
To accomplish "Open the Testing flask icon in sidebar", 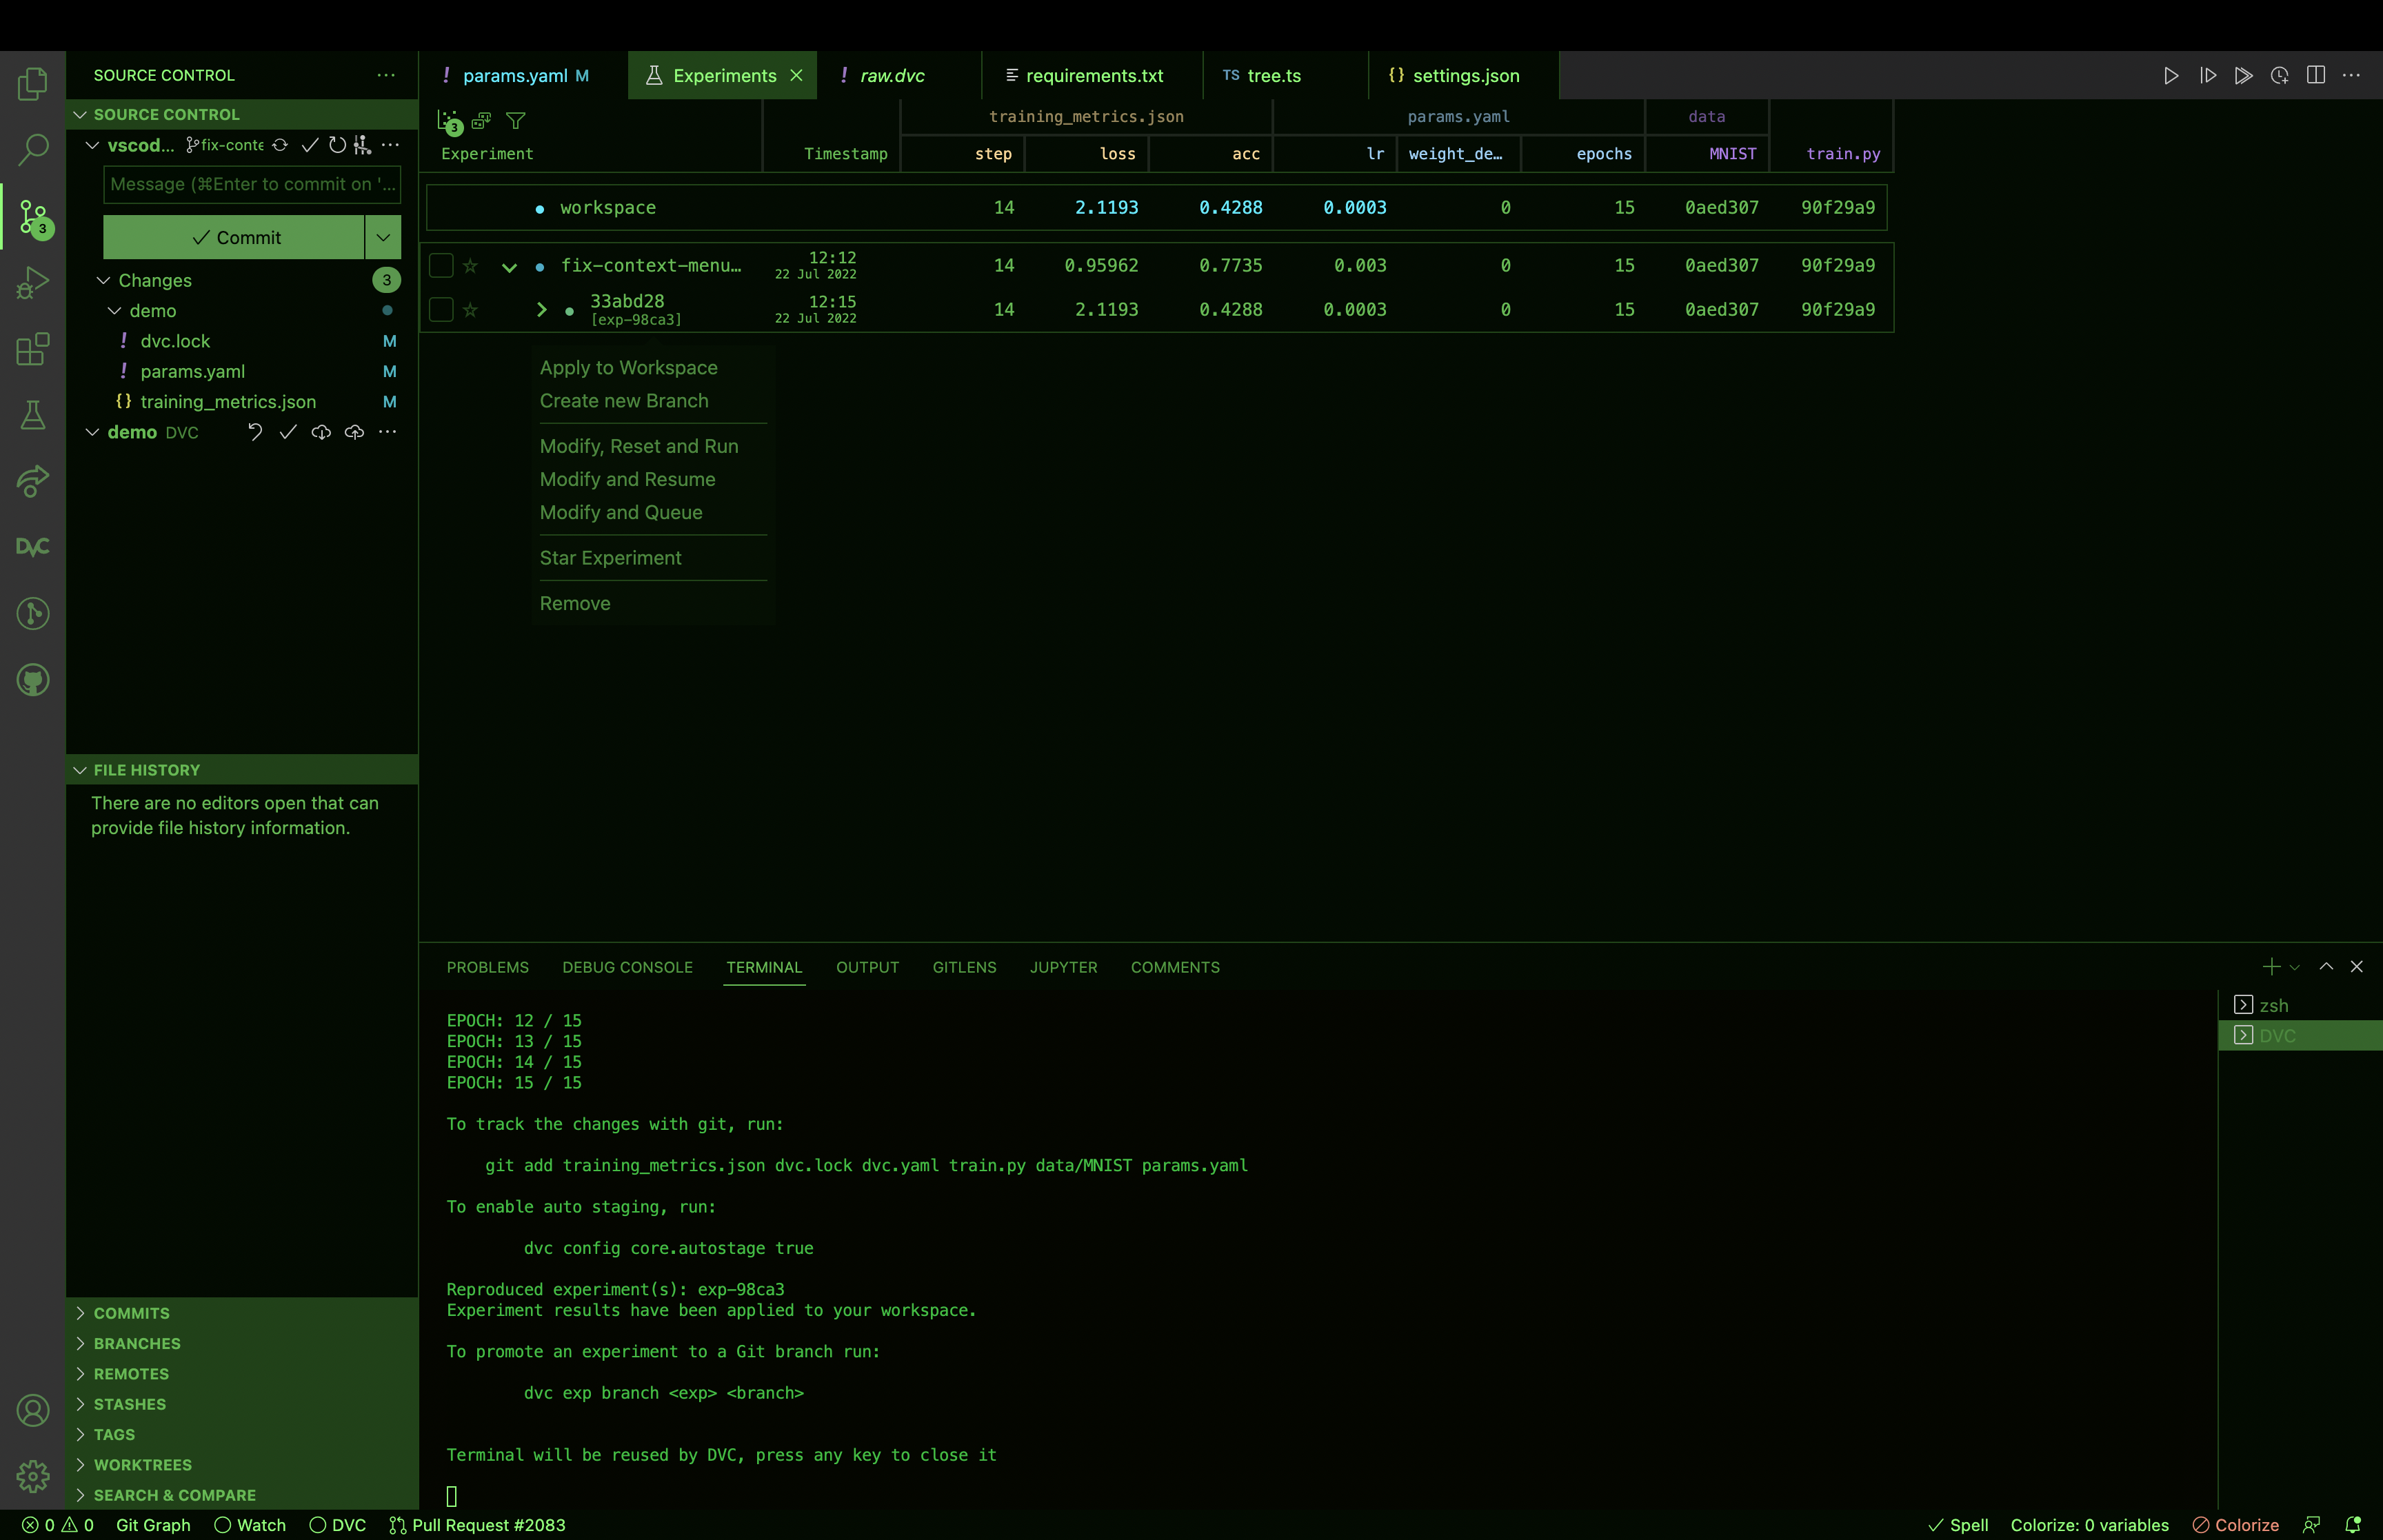I will 33,415.
